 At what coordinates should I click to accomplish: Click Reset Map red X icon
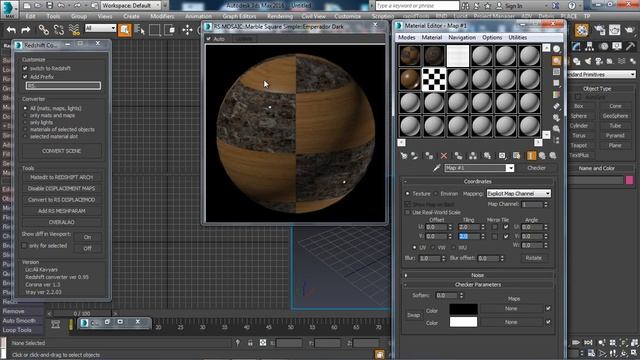pyautogui.click(x=444, y=156)
